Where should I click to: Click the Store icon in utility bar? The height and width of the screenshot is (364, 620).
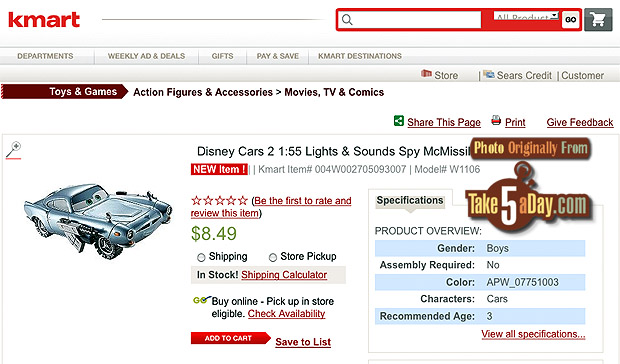[426, 74]
